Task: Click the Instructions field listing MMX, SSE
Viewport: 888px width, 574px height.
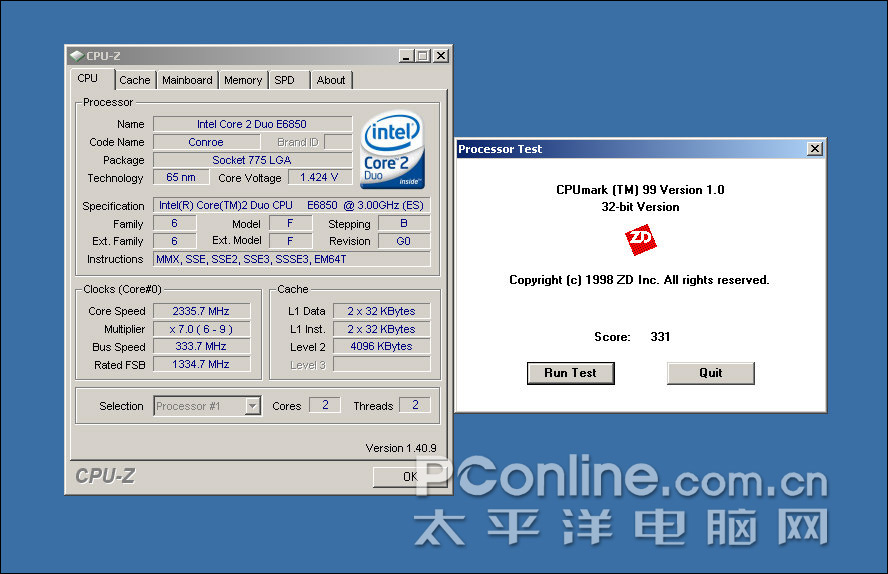Action: click(292, 259)
